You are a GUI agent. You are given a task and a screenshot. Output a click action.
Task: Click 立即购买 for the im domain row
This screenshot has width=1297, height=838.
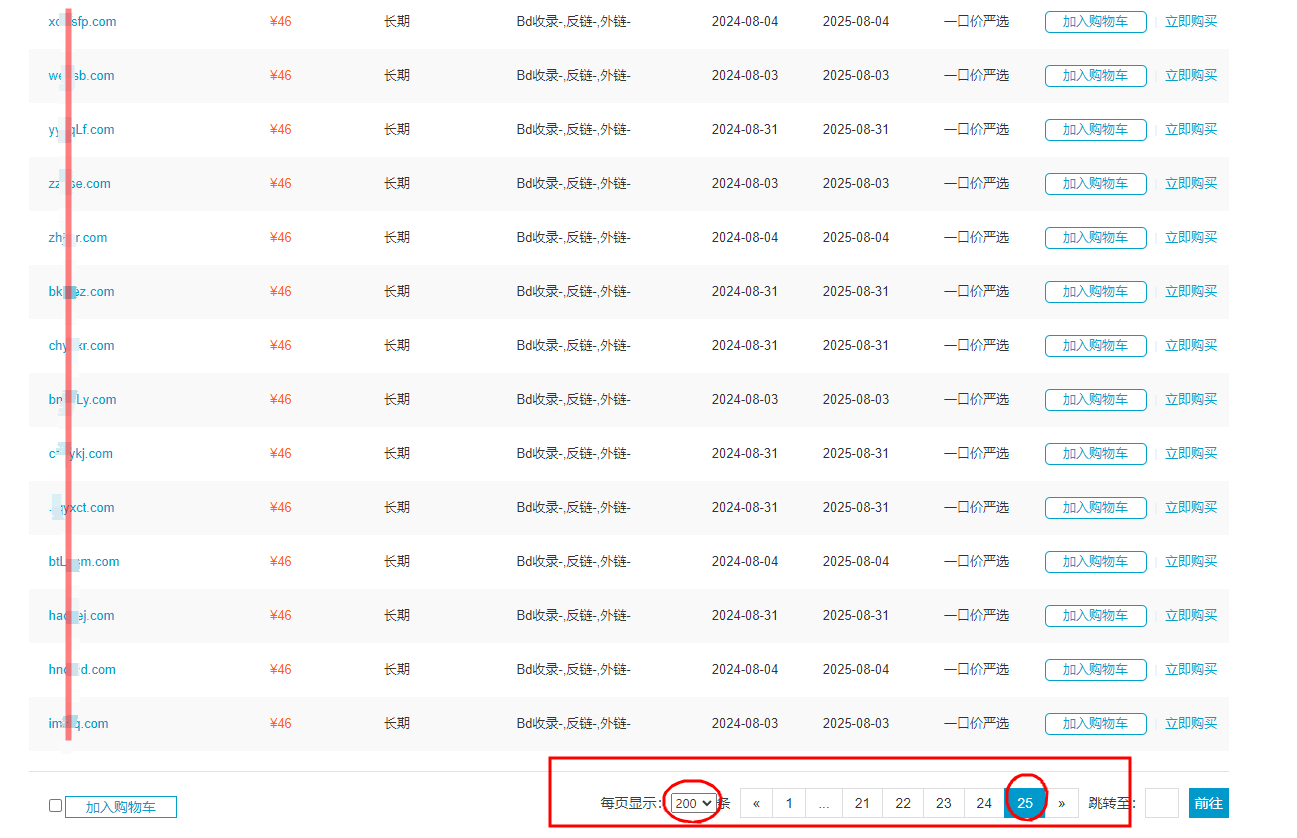pos(1191,723)
